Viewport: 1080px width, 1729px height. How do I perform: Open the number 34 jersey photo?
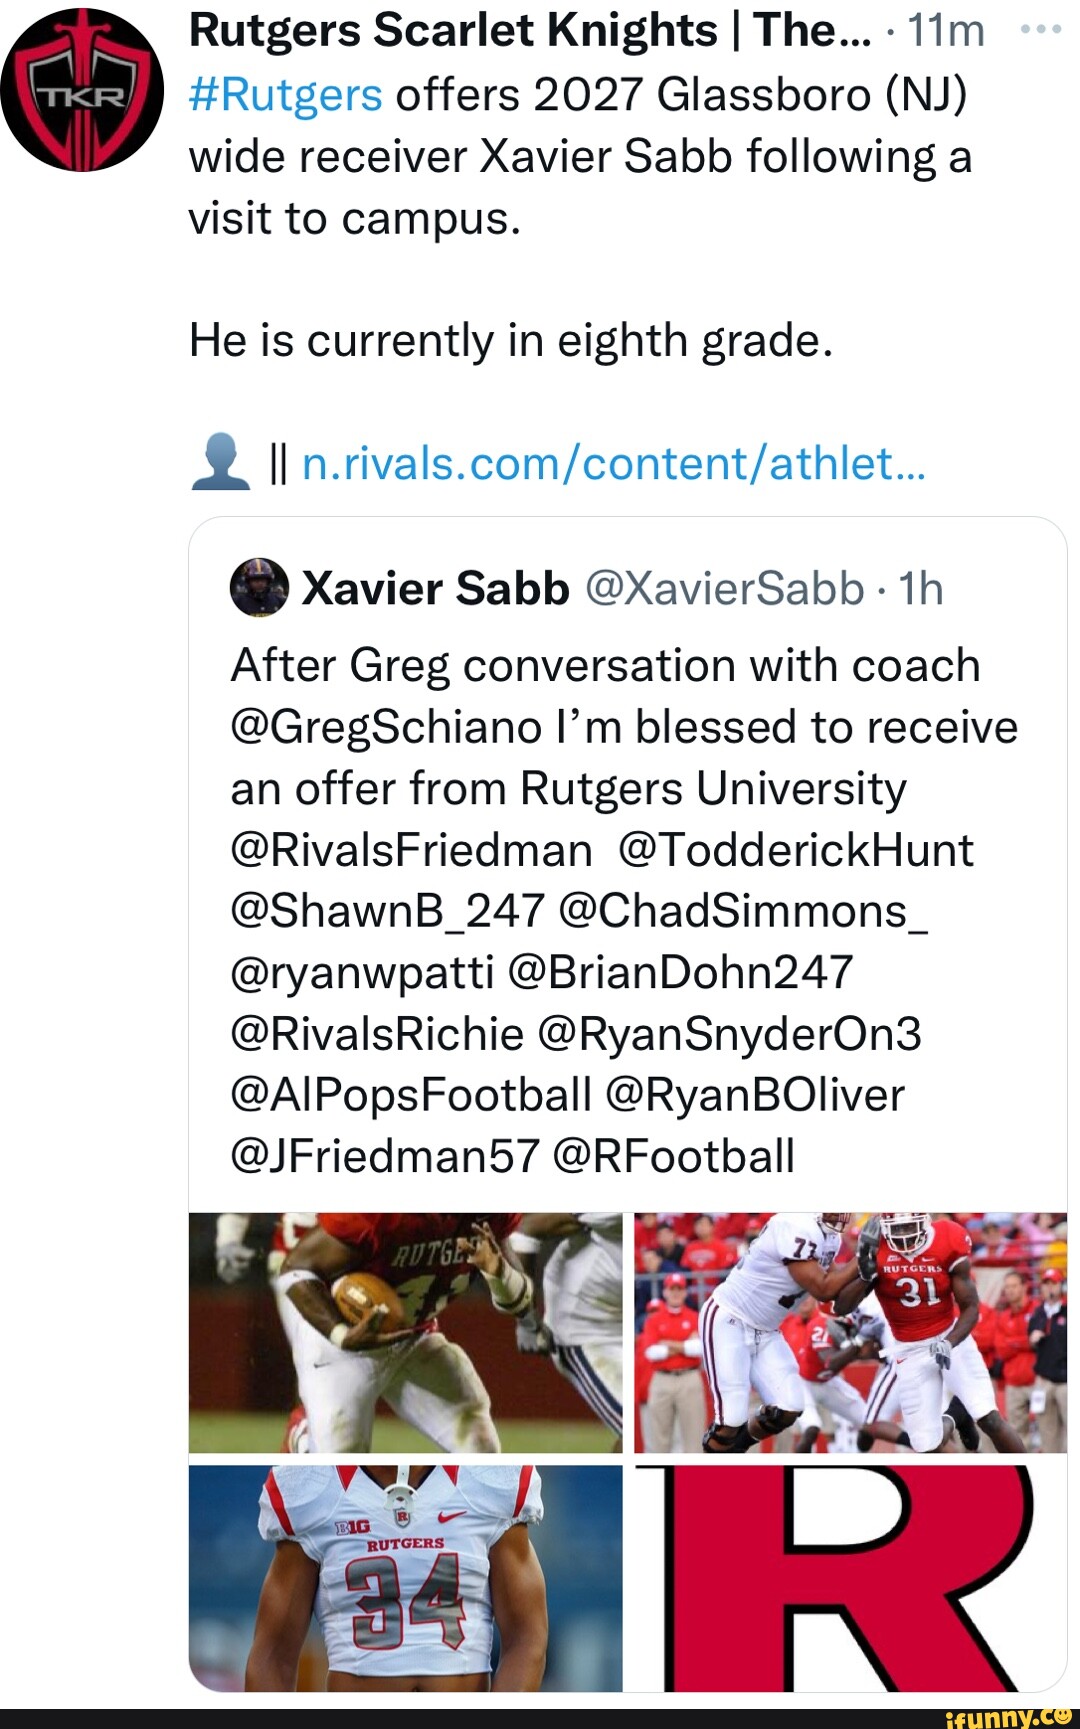[x=405, y=1578]
